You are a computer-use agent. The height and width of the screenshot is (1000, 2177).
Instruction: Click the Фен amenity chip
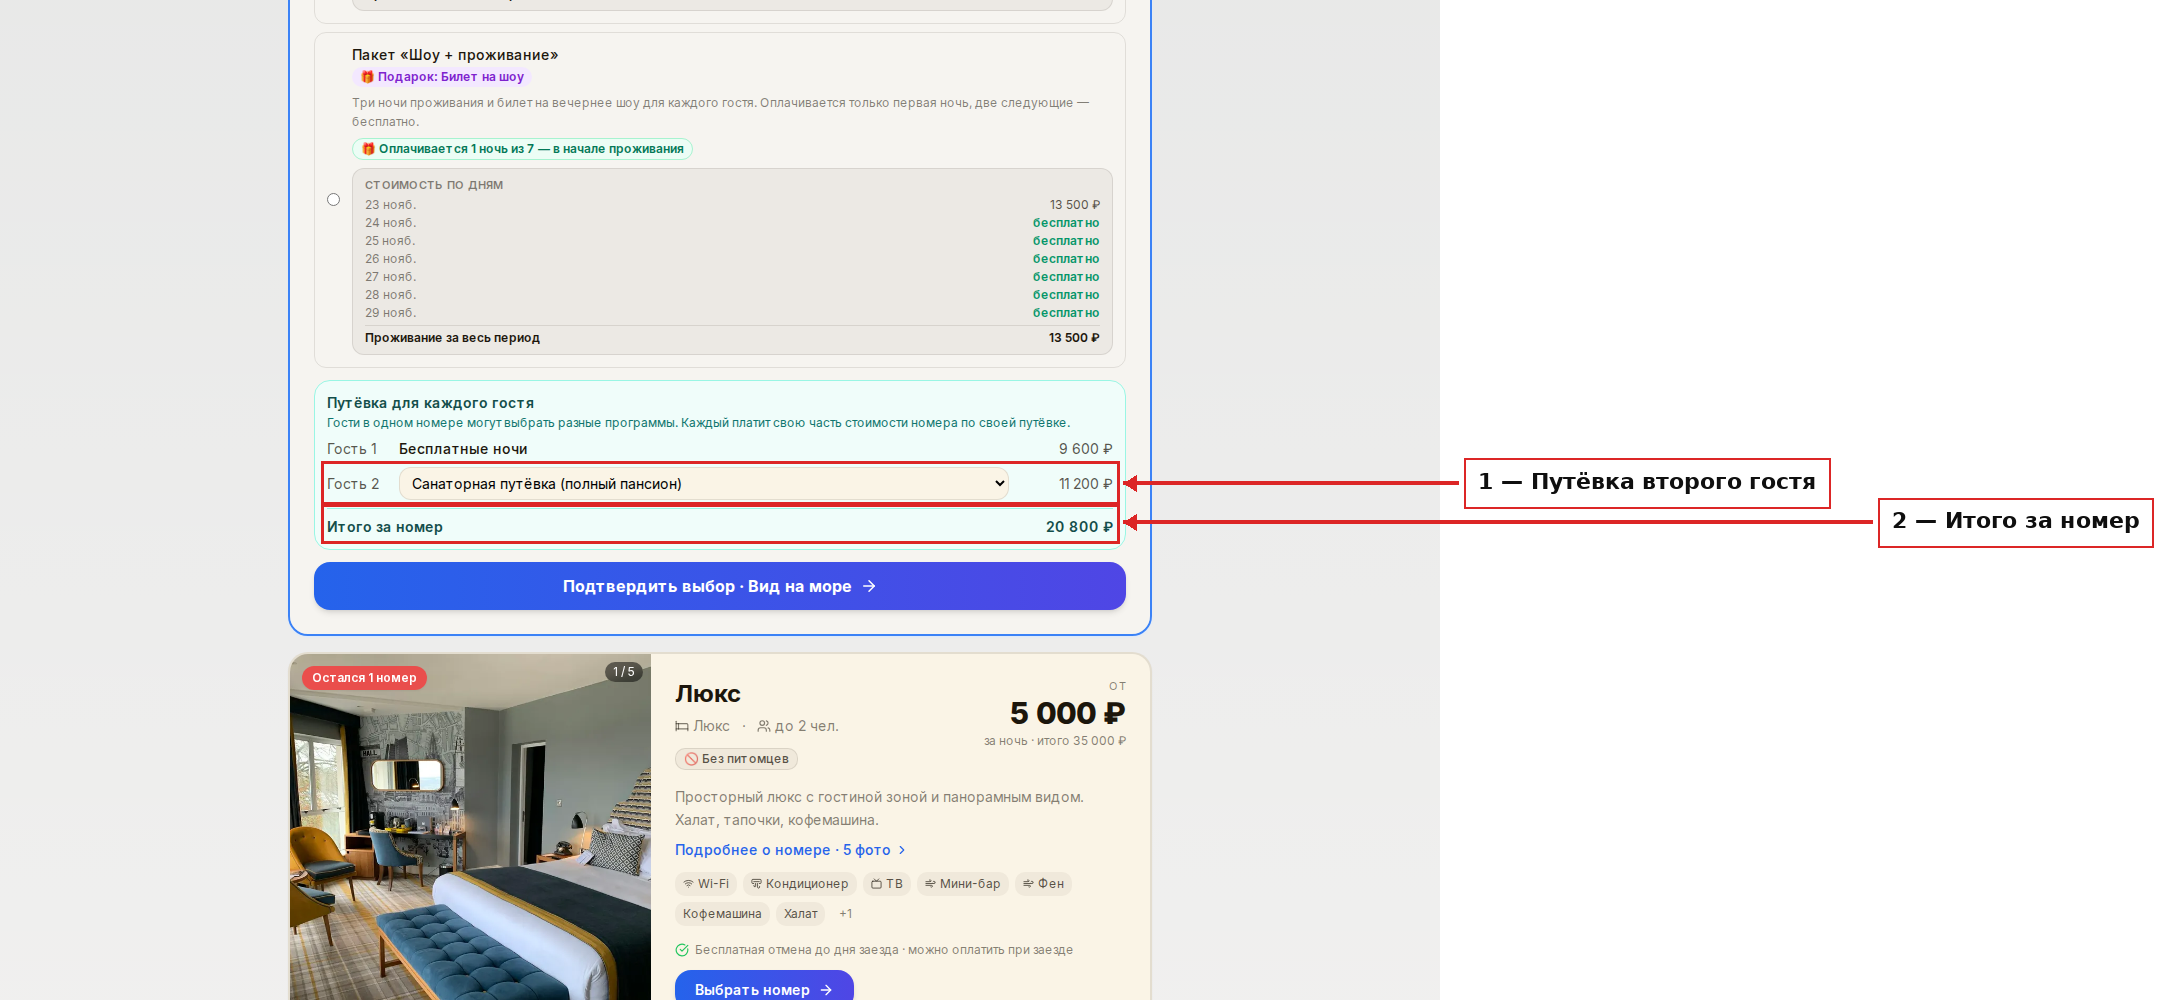click(x=1043, y=884)
